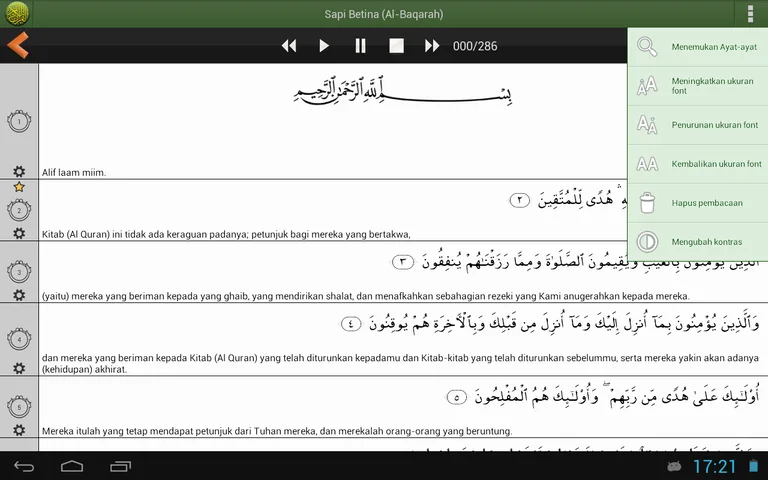Image resolution: width=768 pixels, height=480 pixels.
Task: Click the reset font size icon
Action: [647, 164]
